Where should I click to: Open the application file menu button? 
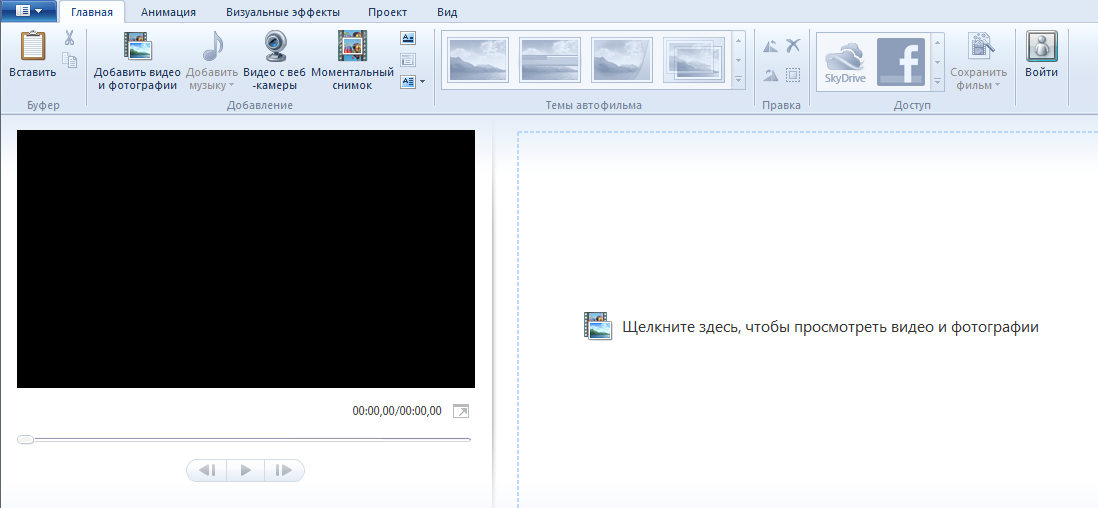pyautogui.click(x=28, y=11)
